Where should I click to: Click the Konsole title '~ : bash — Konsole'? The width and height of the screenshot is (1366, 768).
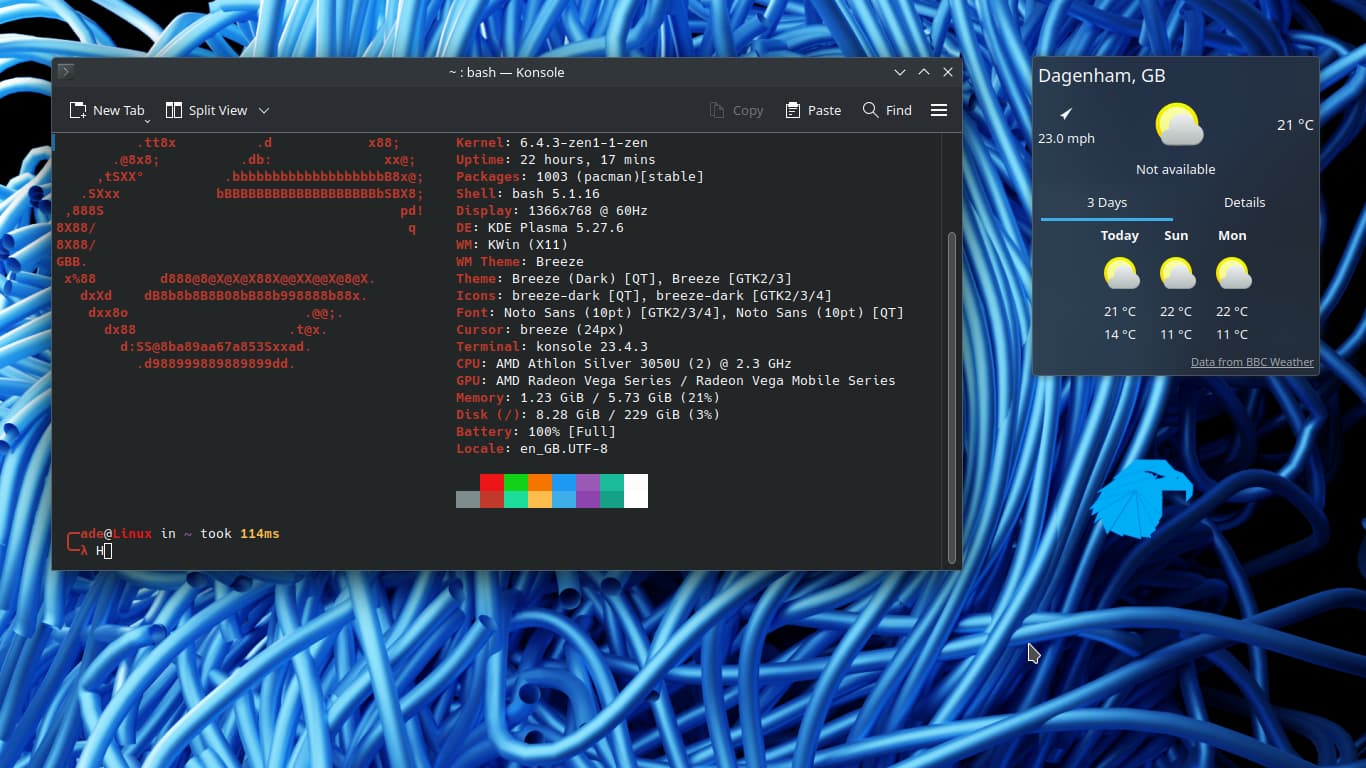coord(506,72)
